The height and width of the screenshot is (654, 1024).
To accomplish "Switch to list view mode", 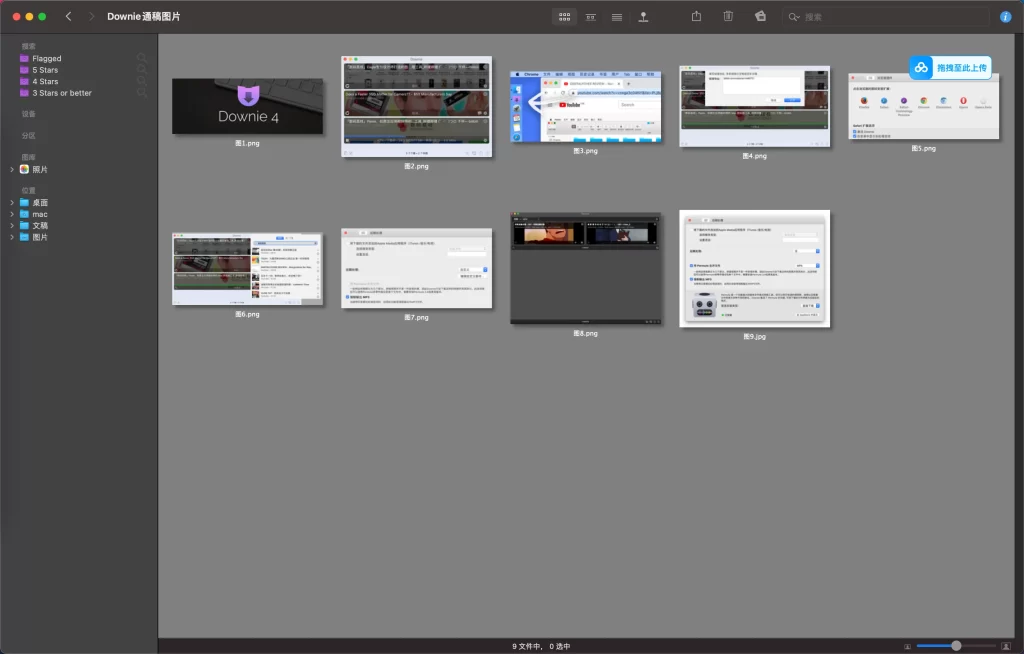I will click(x=617, y=17).
